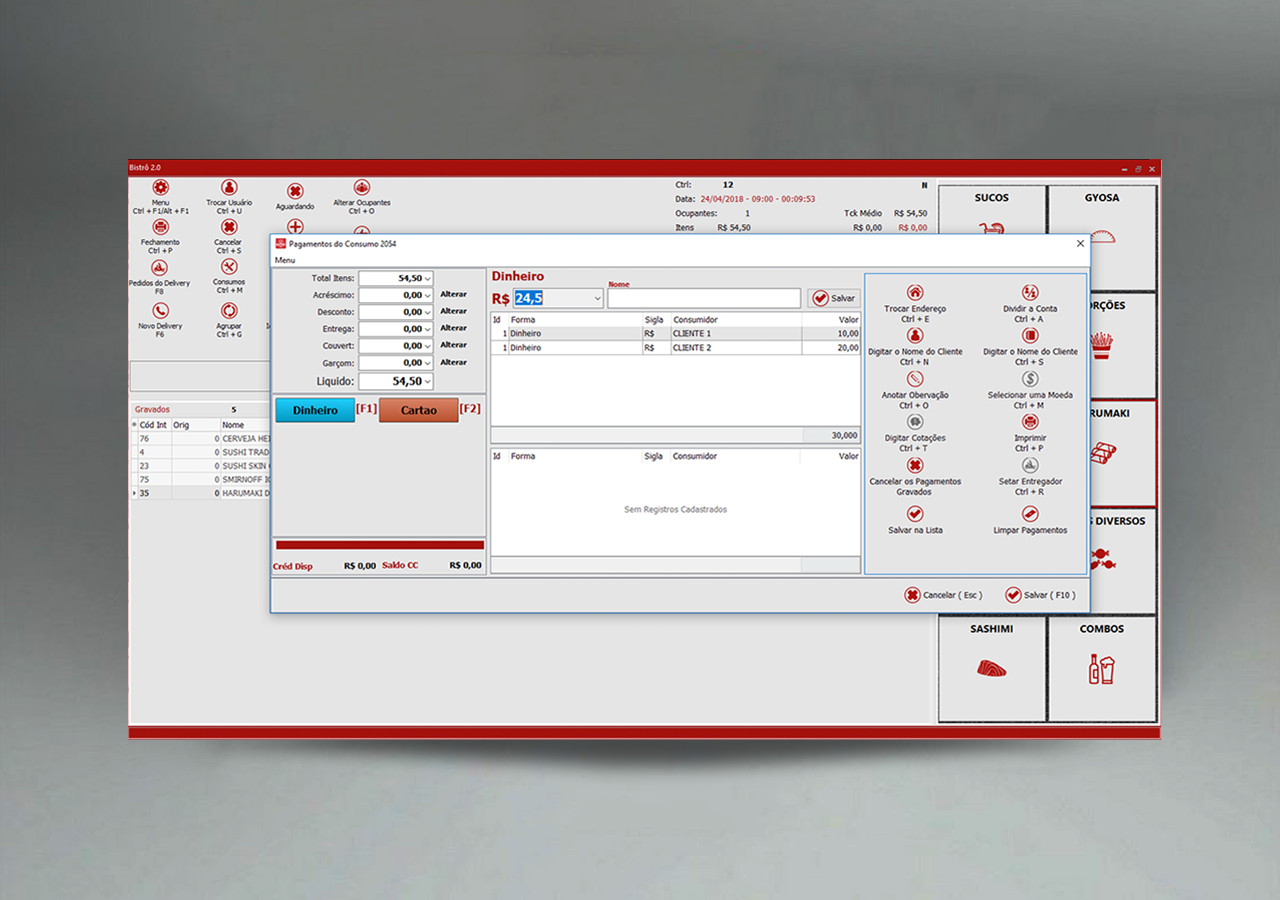Open the Setar Entregador option
The height and width of the screenshot is (900, 1280).
point(1030,465)
